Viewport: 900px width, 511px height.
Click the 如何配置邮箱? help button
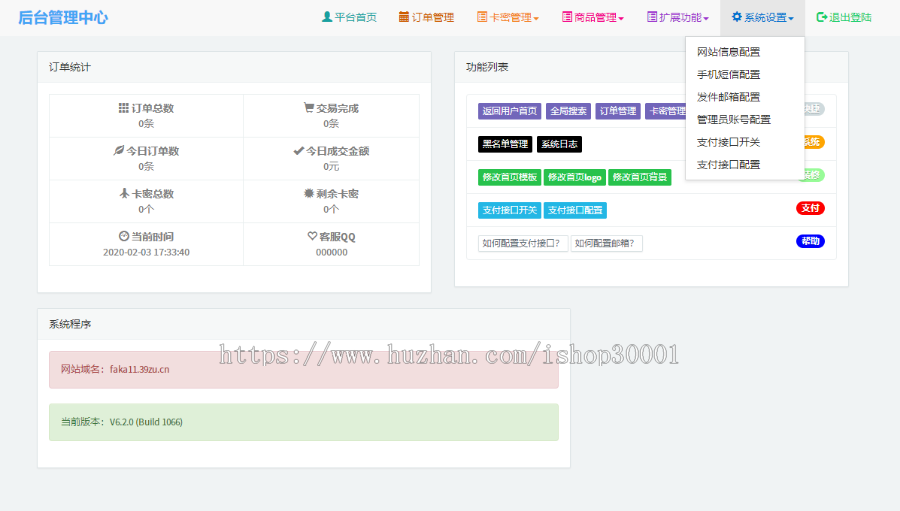pos(607,243)
